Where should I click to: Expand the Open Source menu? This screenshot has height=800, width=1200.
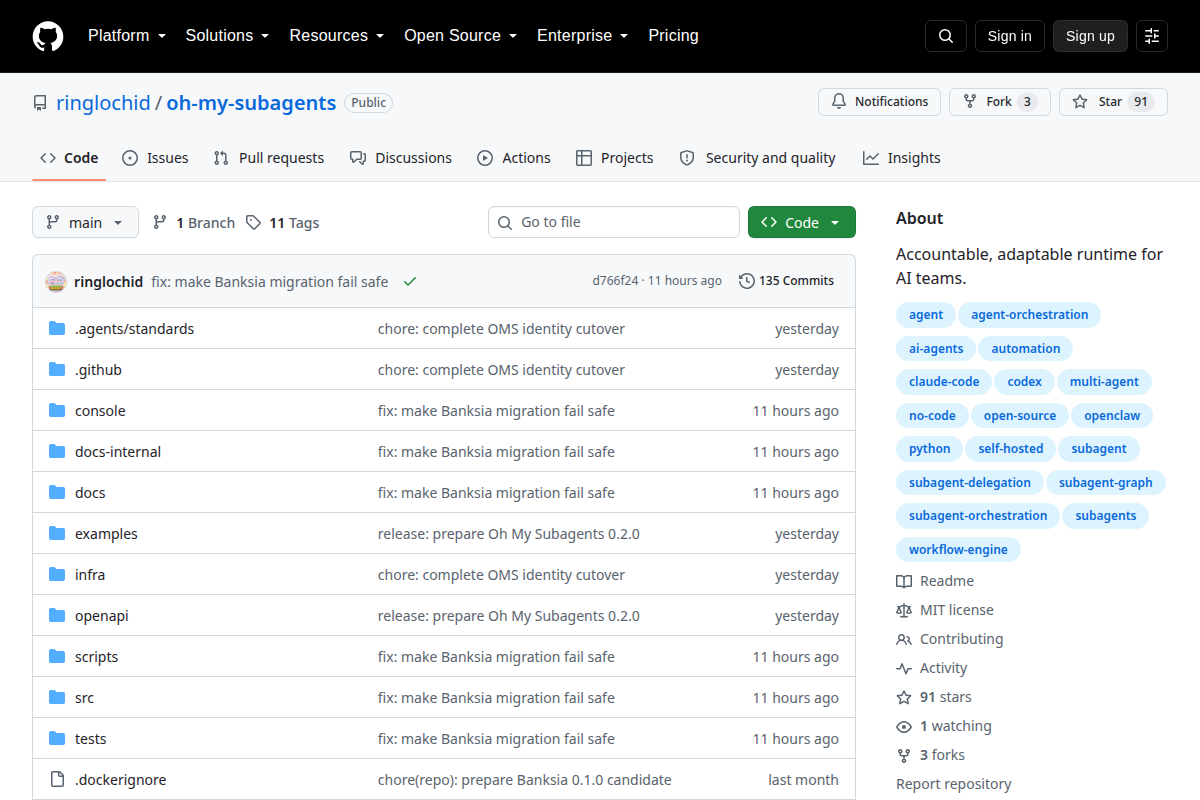[x=460, y=36]
